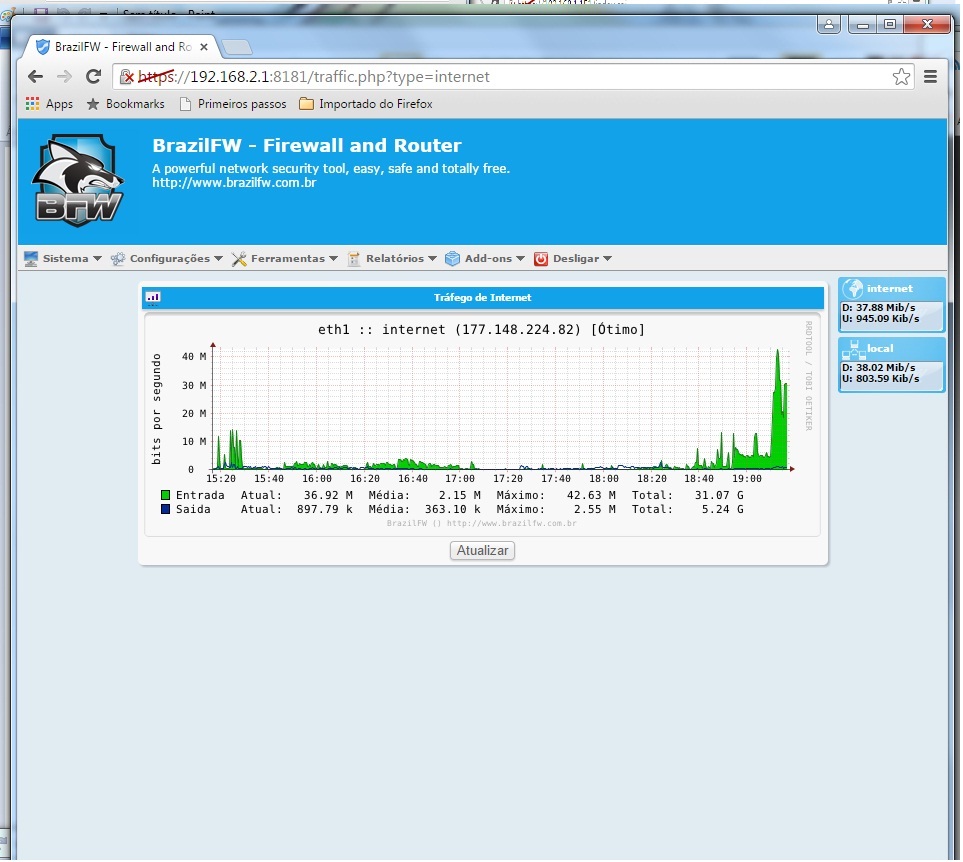Click the Saida Atual value 897.79 k

(x=325, y=510)
